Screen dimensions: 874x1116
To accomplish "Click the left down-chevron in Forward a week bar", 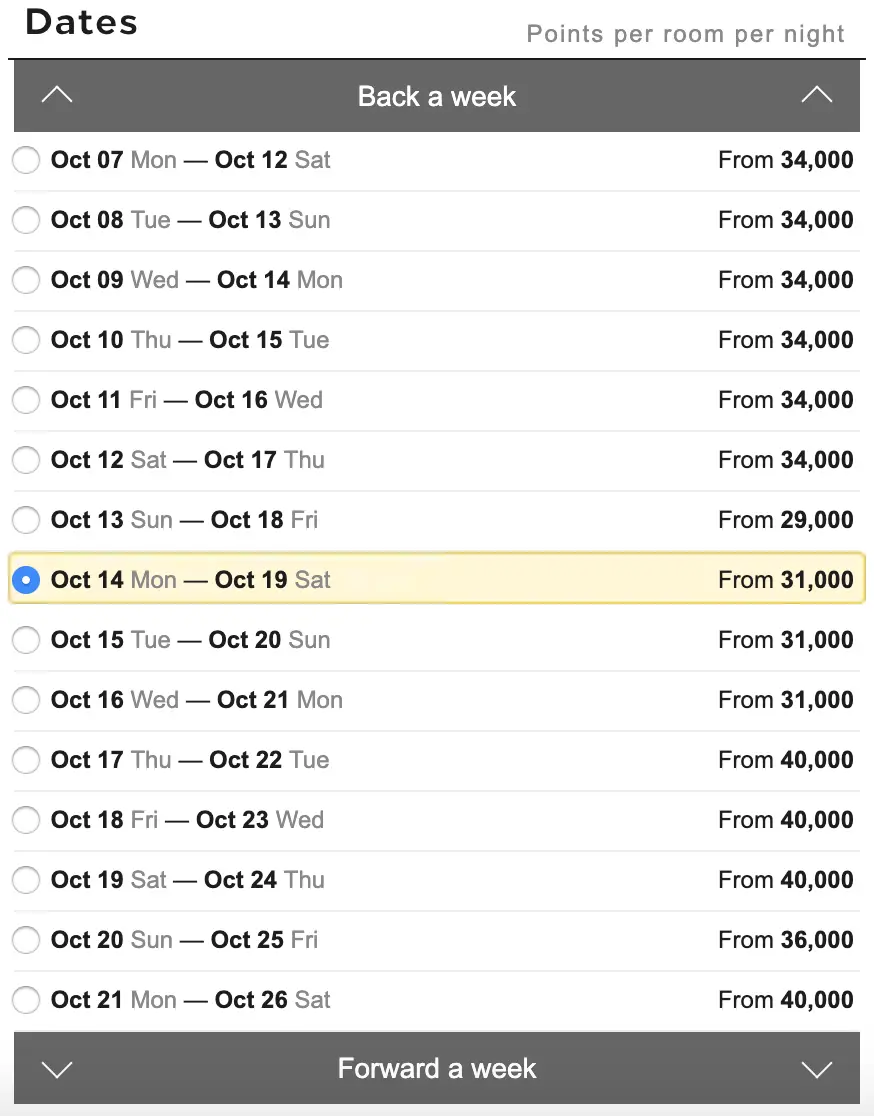I will [x=57, y=1069].
